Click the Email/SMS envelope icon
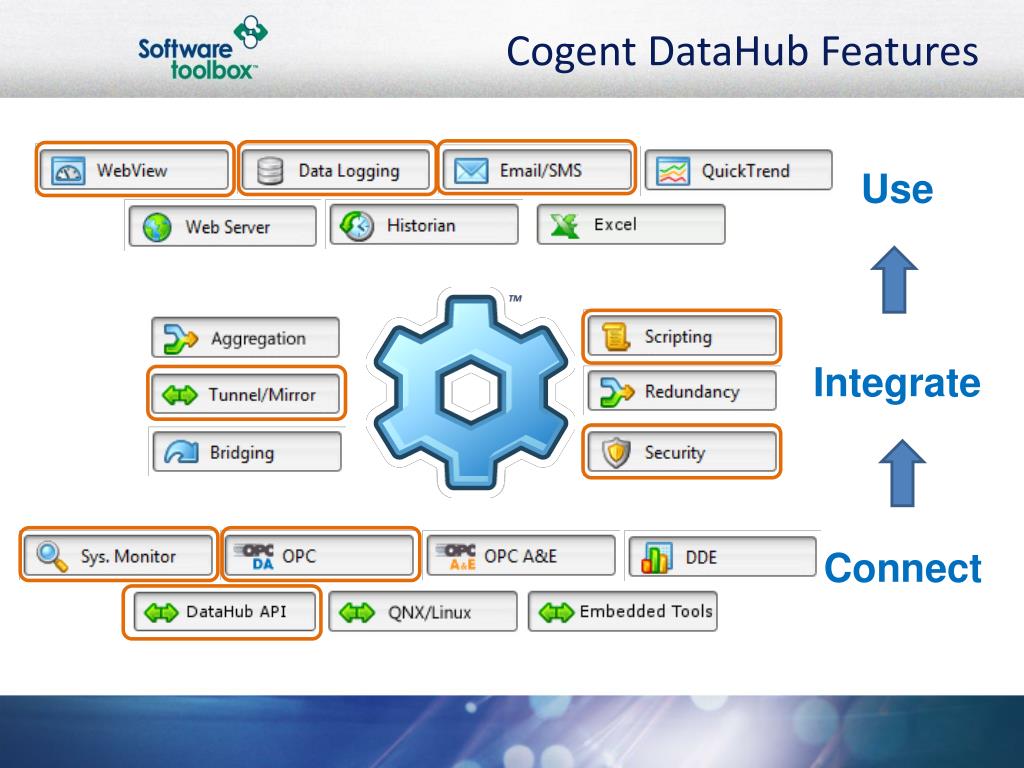Image resolution: width=1024 pixels, height=768 pixels. pos(471,171)
